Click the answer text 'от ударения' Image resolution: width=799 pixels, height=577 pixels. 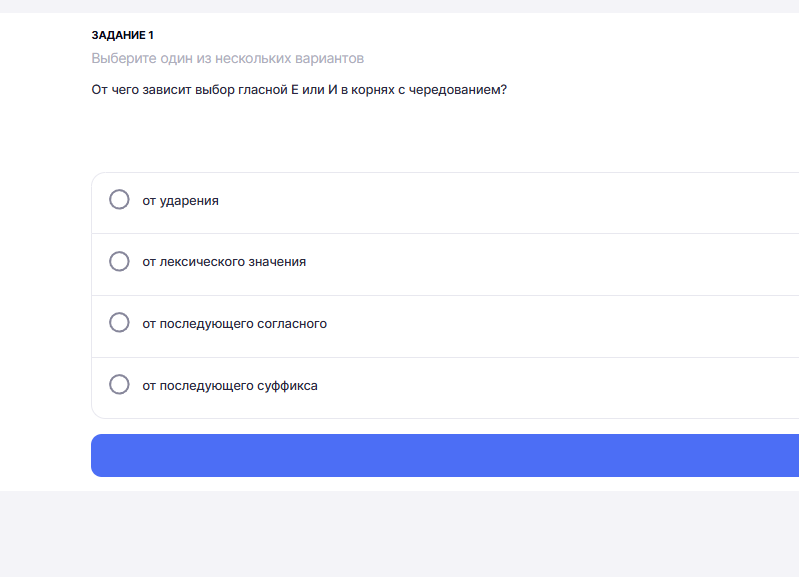pos(180,201)
